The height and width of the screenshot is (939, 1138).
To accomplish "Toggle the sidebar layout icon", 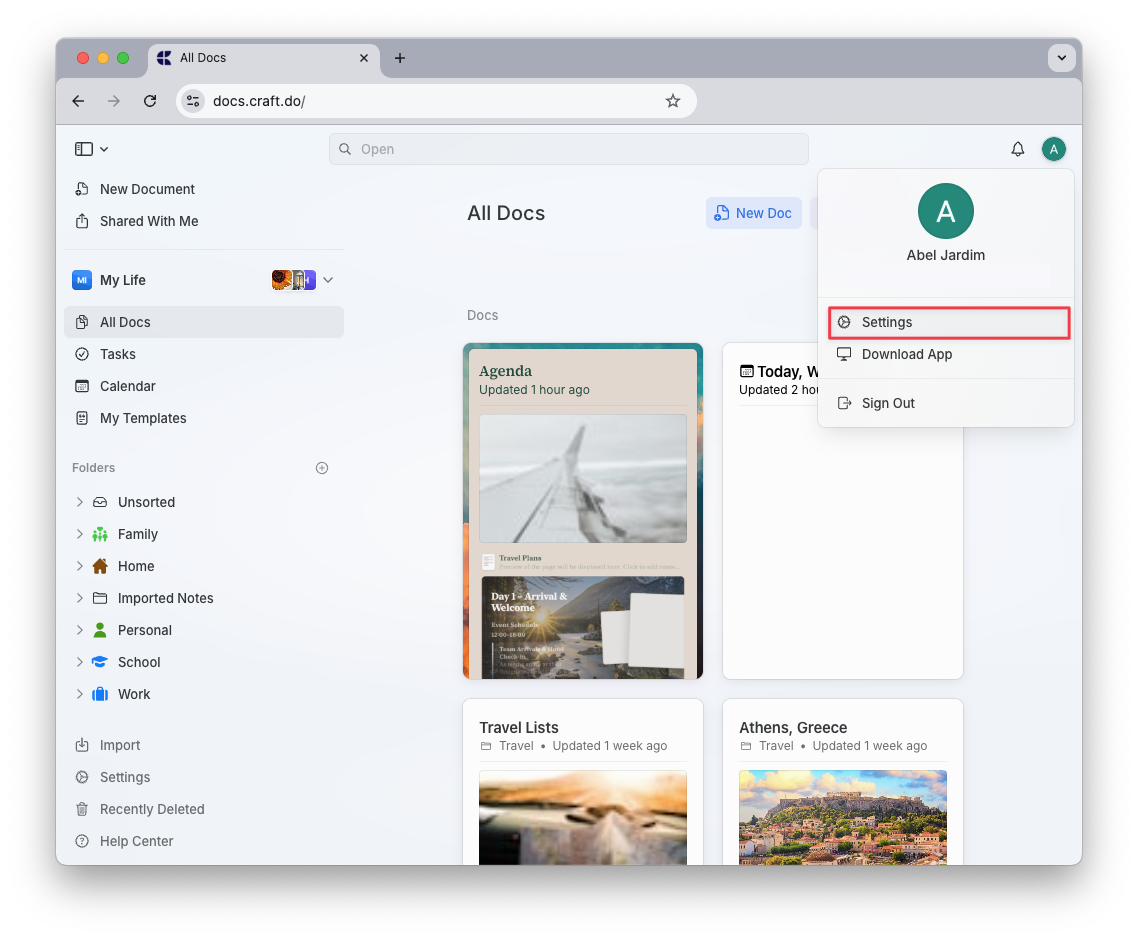I will click(x=83, y=148).
